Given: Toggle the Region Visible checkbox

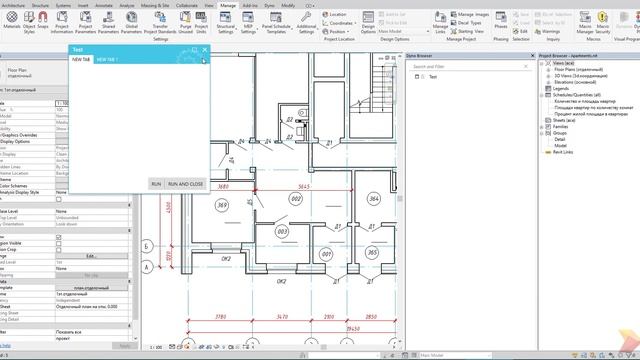Looking at the screenshot, I should (x=59, y=243).
